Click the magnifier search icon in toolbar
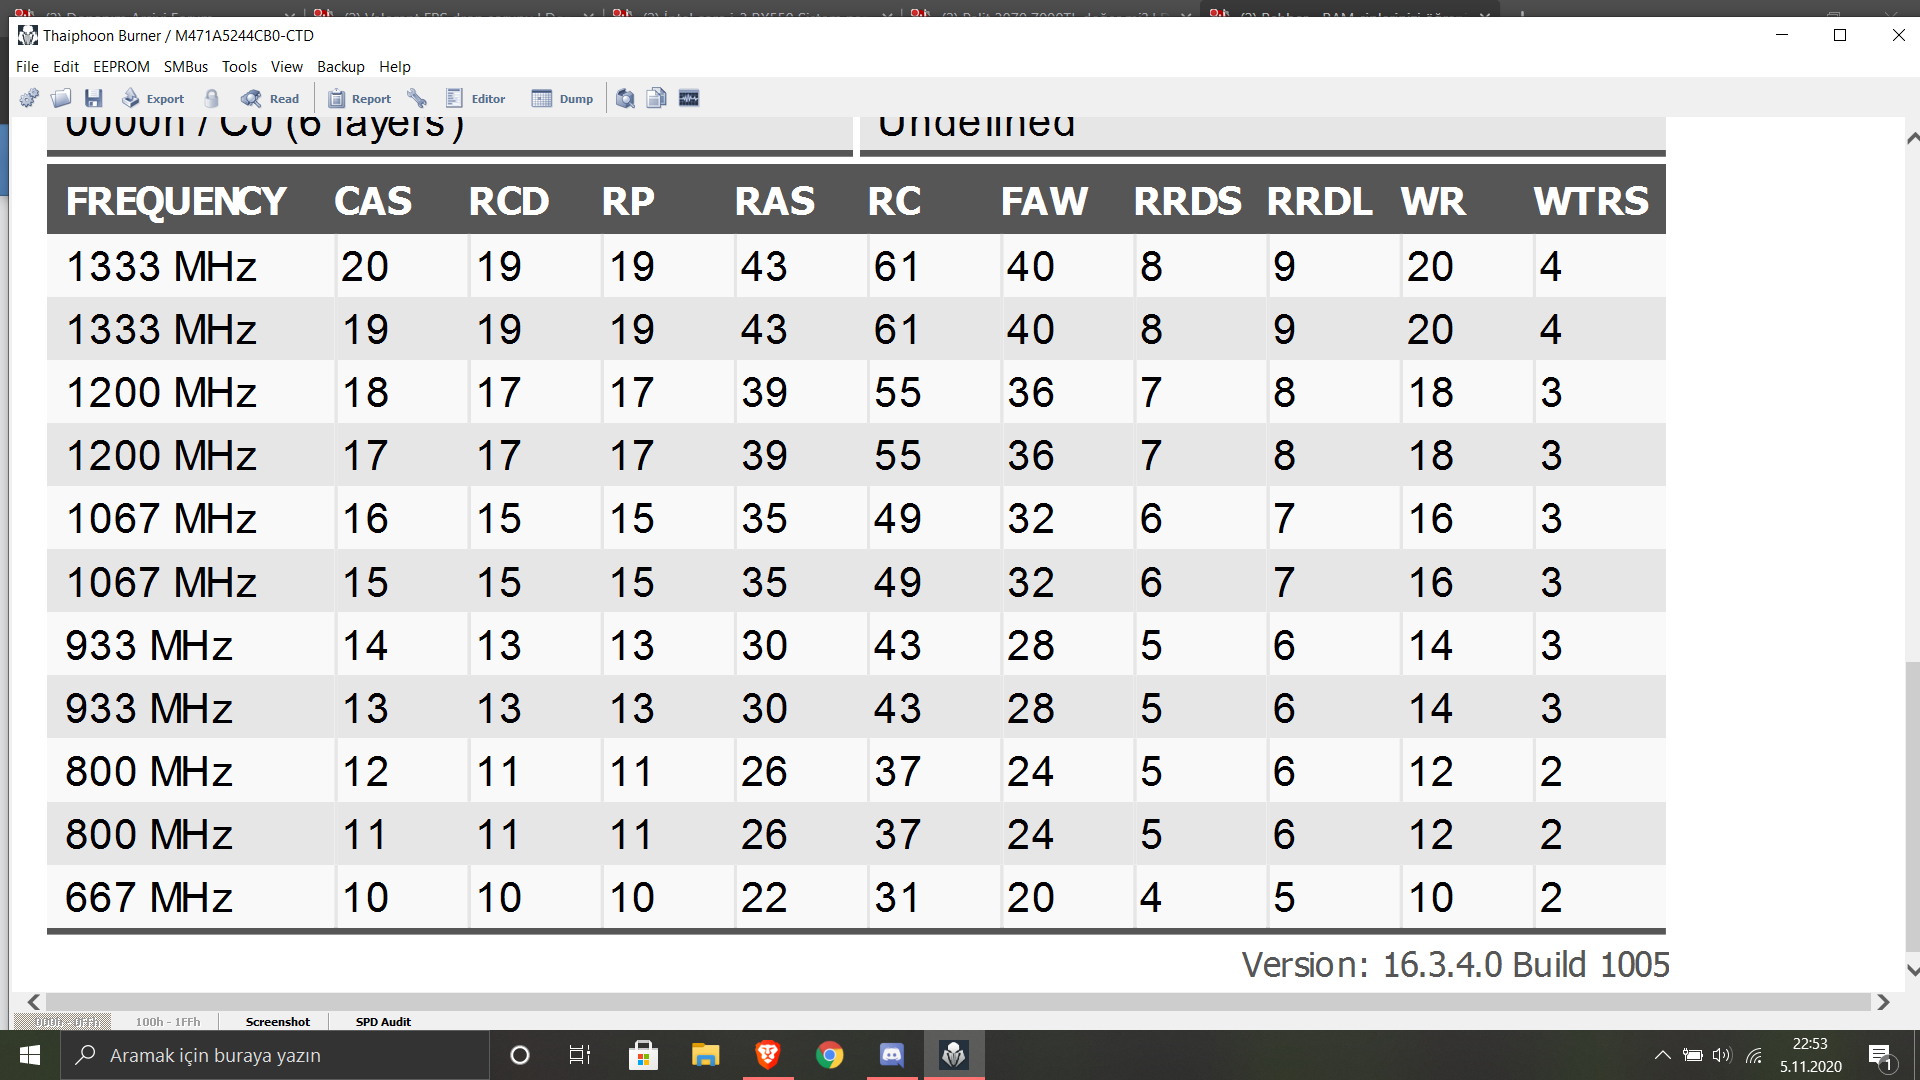The image size is (1920, 1080). [625, 98]
